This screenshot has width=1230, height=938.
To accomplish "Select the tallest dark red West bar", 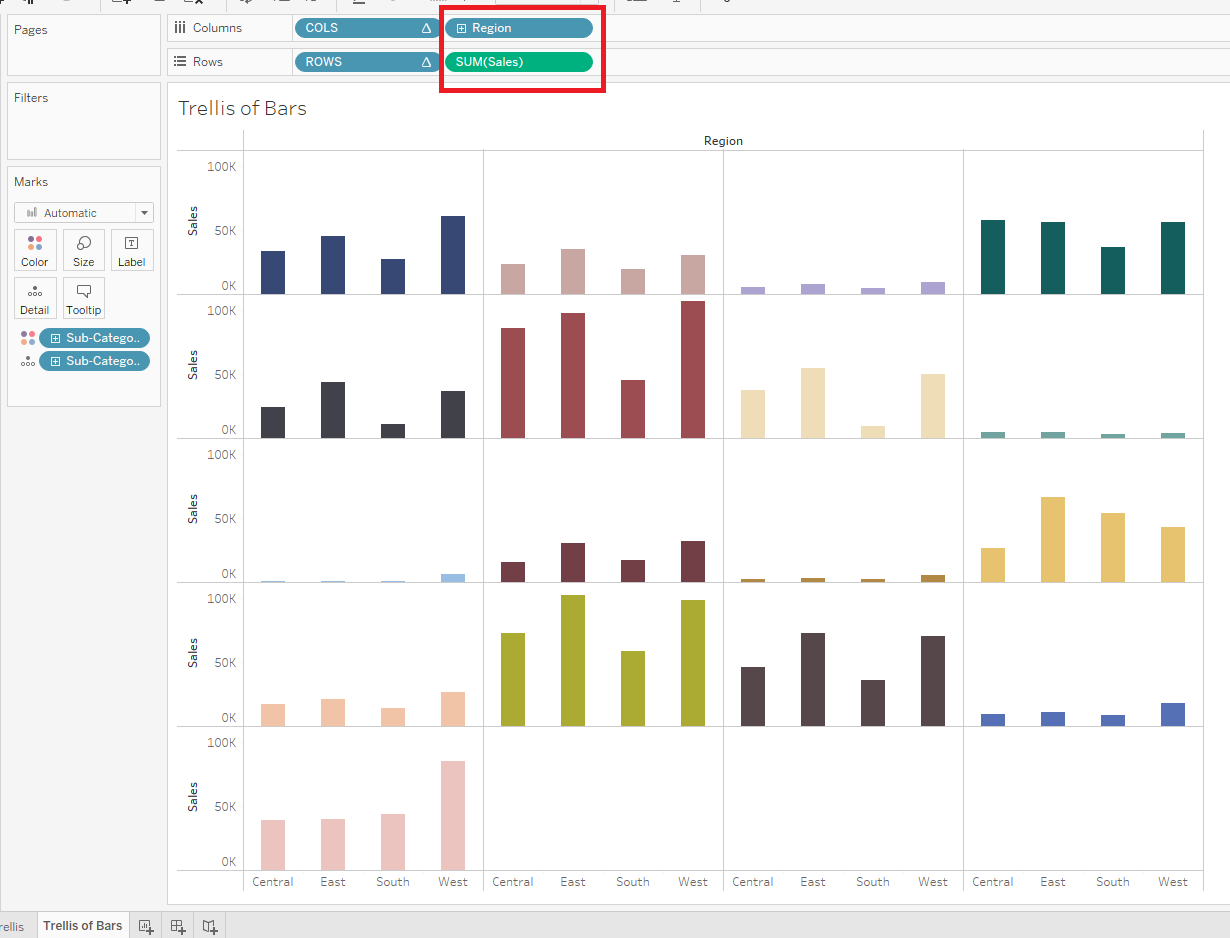I will tap(693, 369).
